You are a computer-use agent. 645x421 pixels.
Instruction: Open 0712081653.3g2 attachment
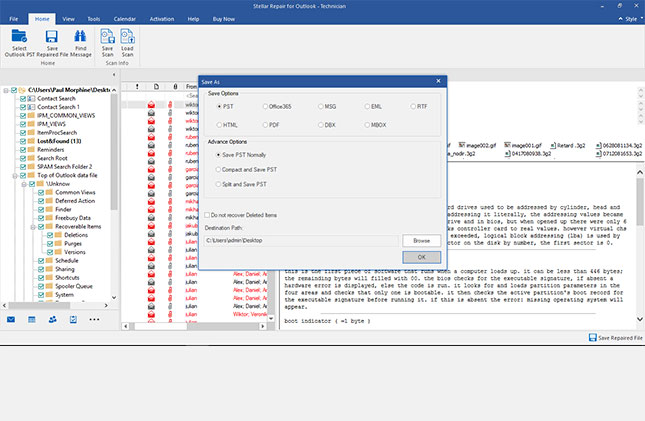[x=619, y=154]
